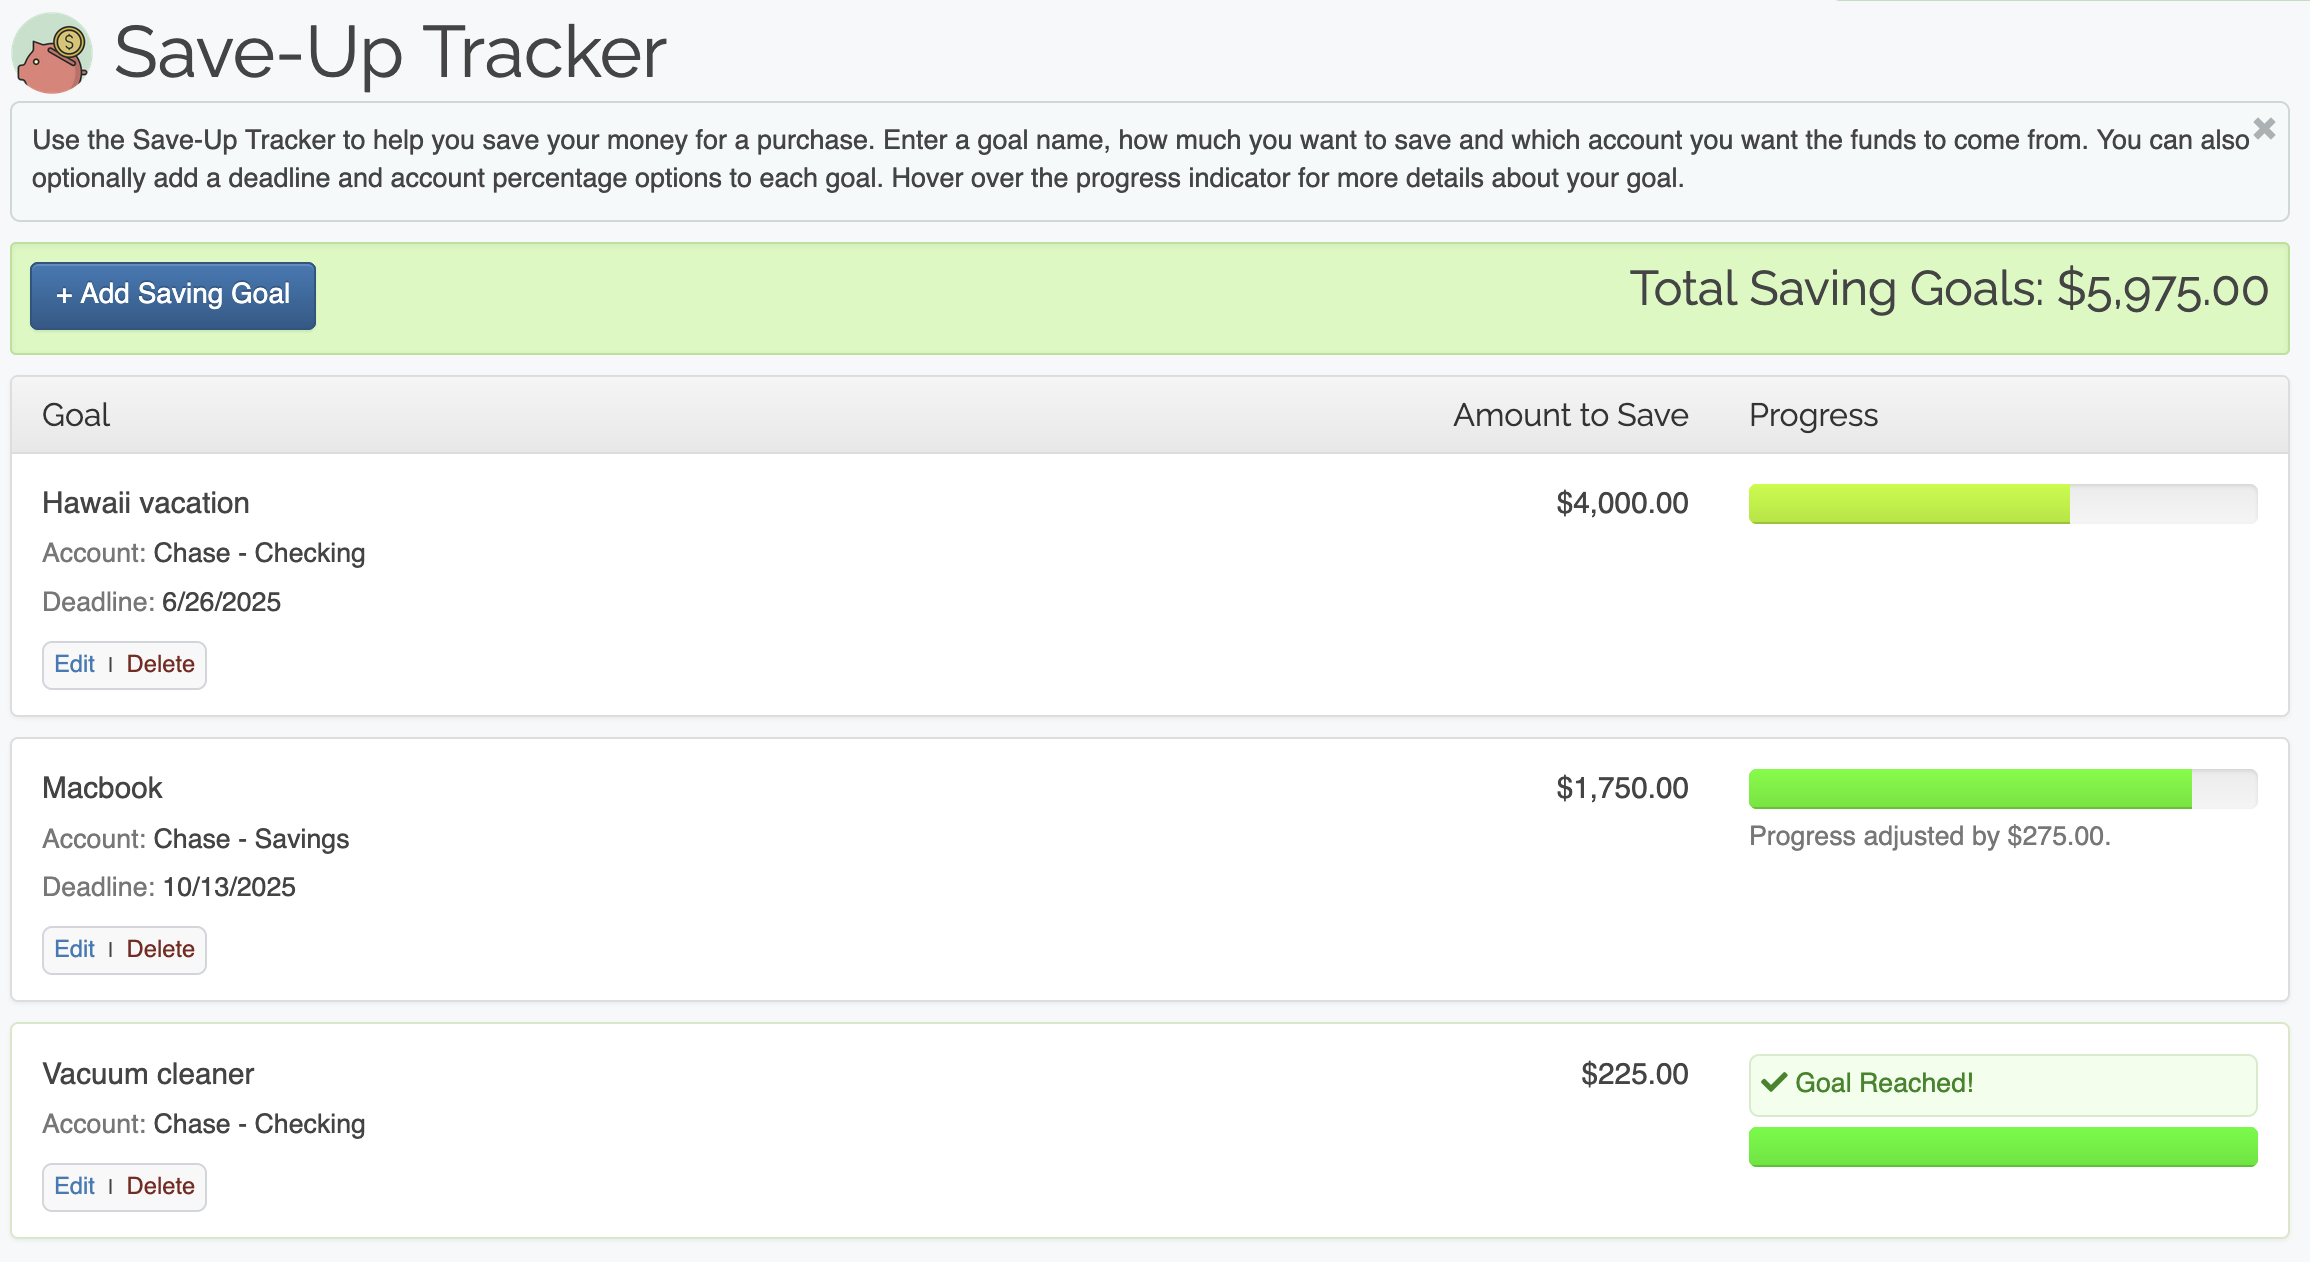Click the Goal Reached checkmark icon
The height and width of the screenshot is (1262, 2310).
[x=1774, y=1083]
